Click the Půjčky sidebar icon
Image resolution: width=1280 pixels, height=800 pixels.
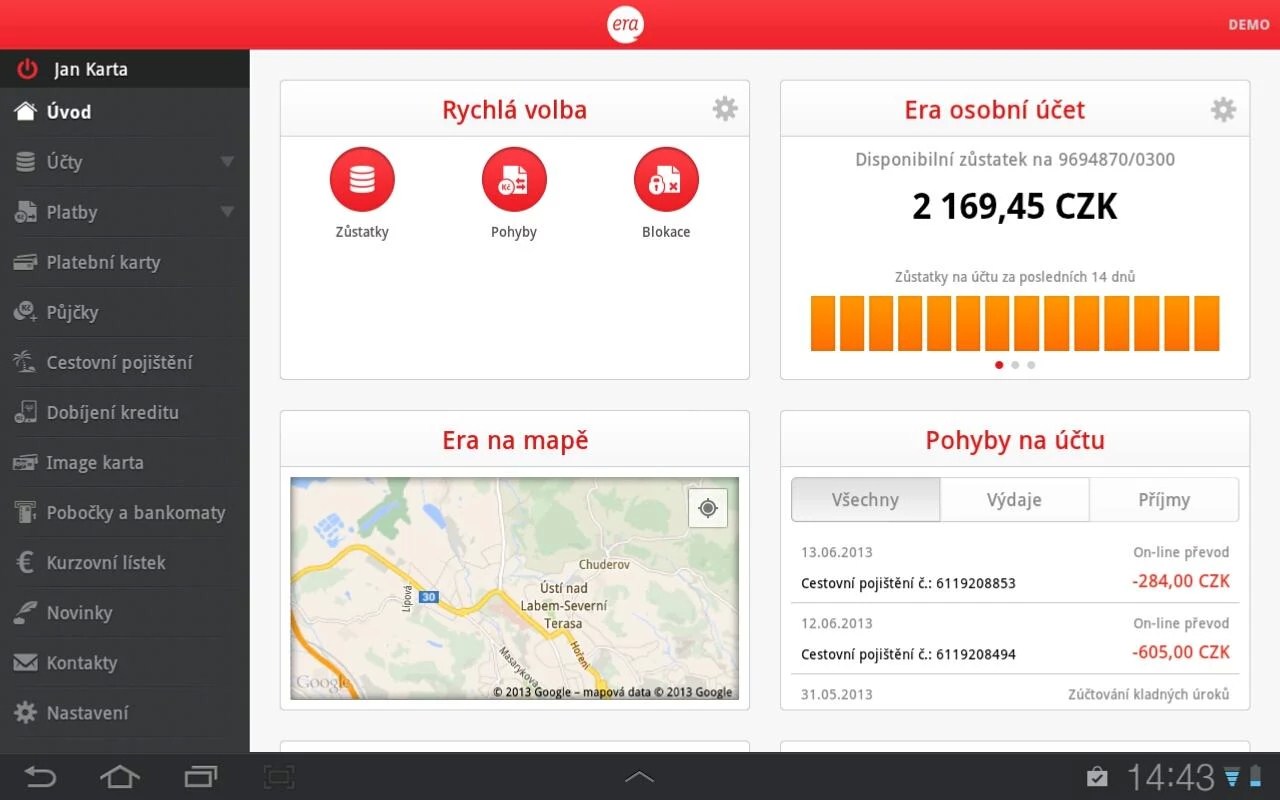click(26, 312)
